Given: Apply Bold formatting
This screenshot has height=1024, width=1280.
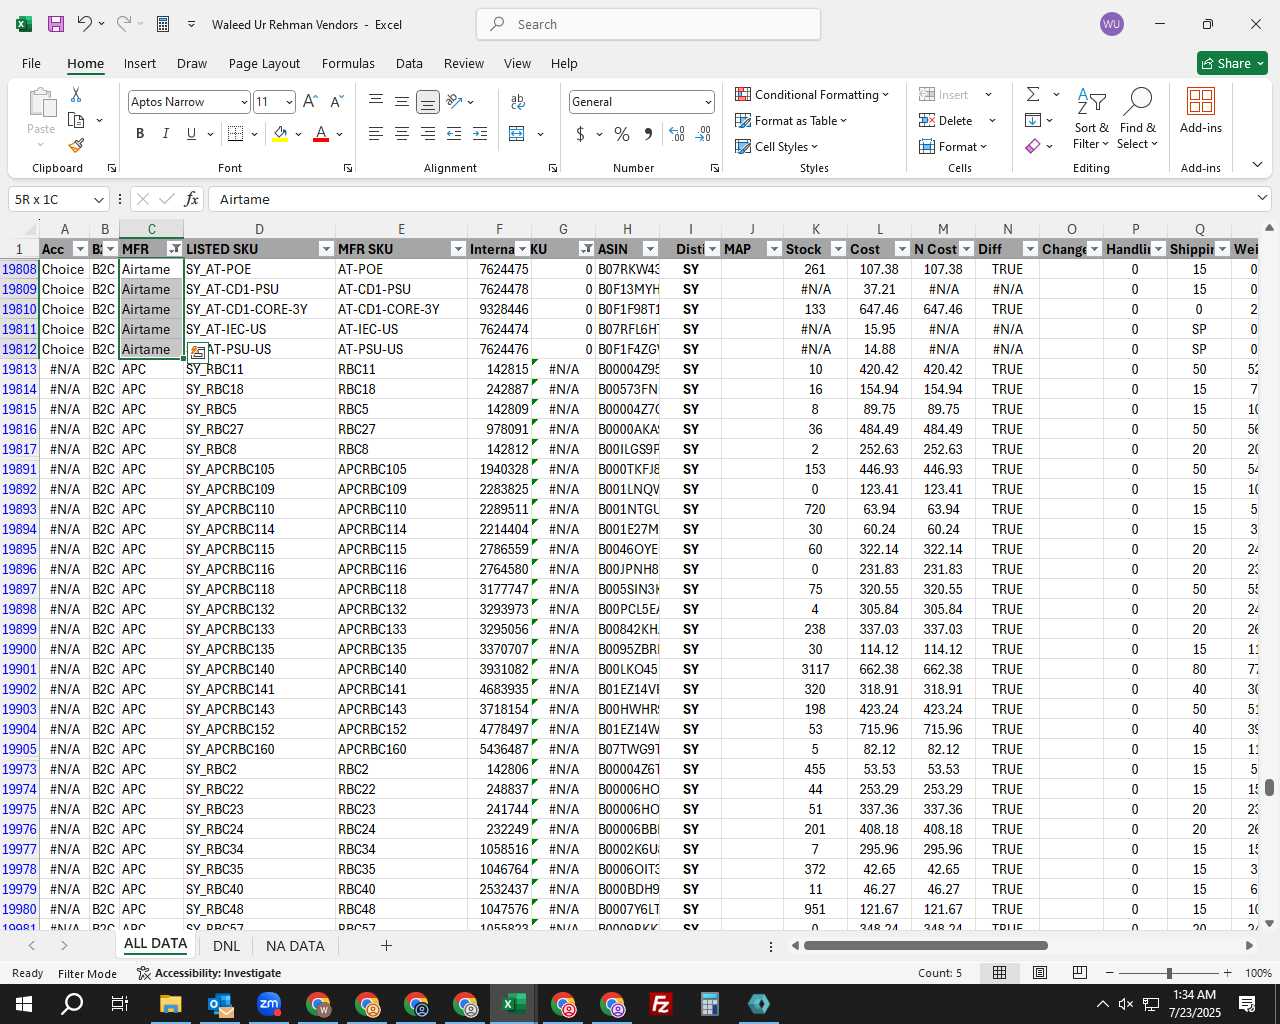Looking at the screenshot, I should 140,133.
